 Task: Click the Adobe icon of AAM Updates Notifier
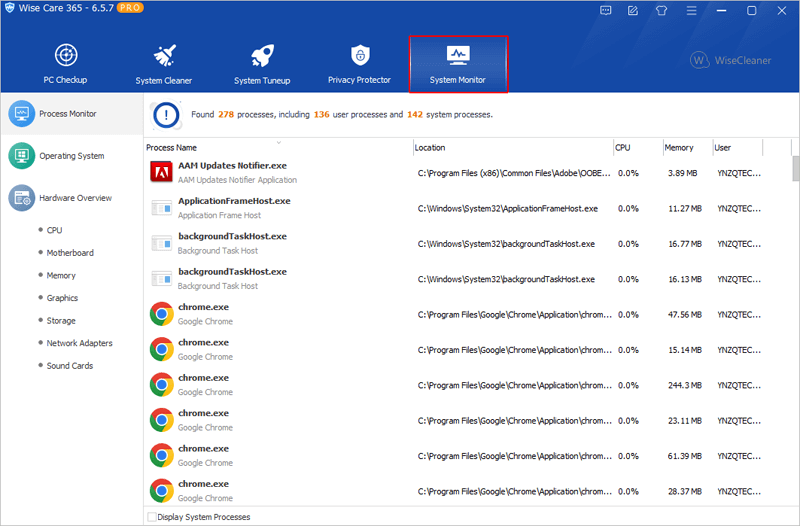click(161, 172)
